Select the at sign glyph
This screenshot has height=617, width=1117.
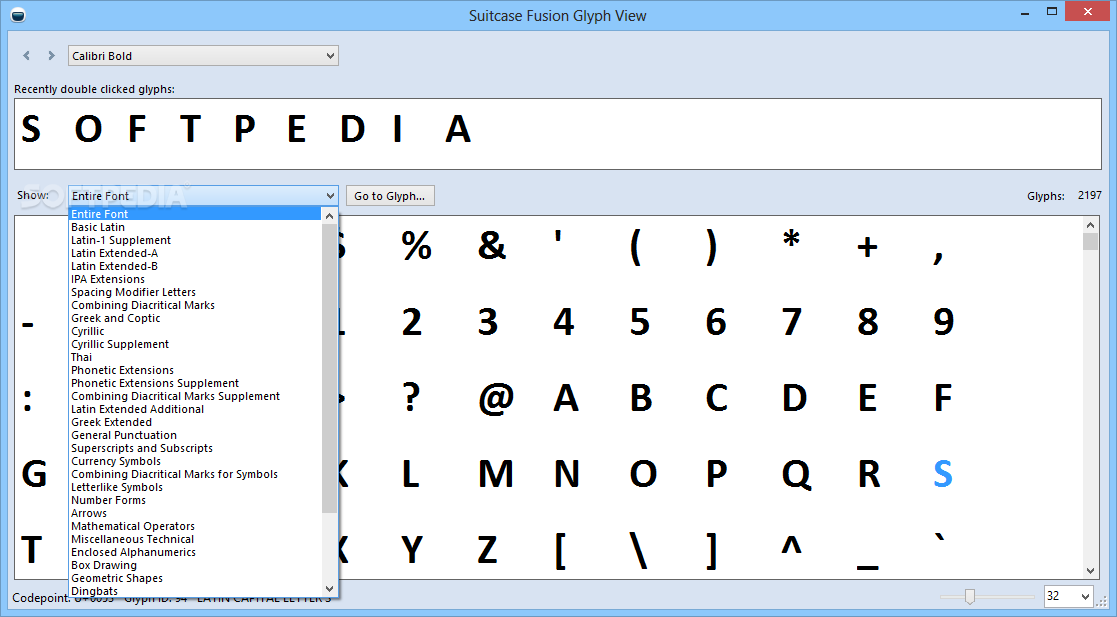tap(496, 398)
